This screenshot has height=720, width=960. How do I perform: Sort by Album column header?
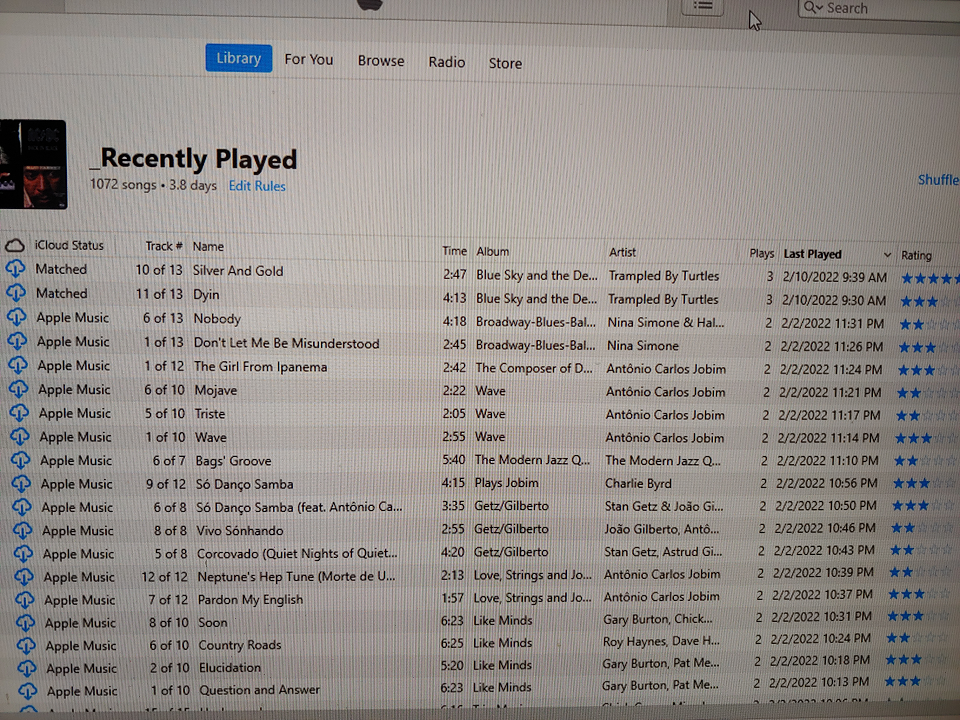pos(492,252)
